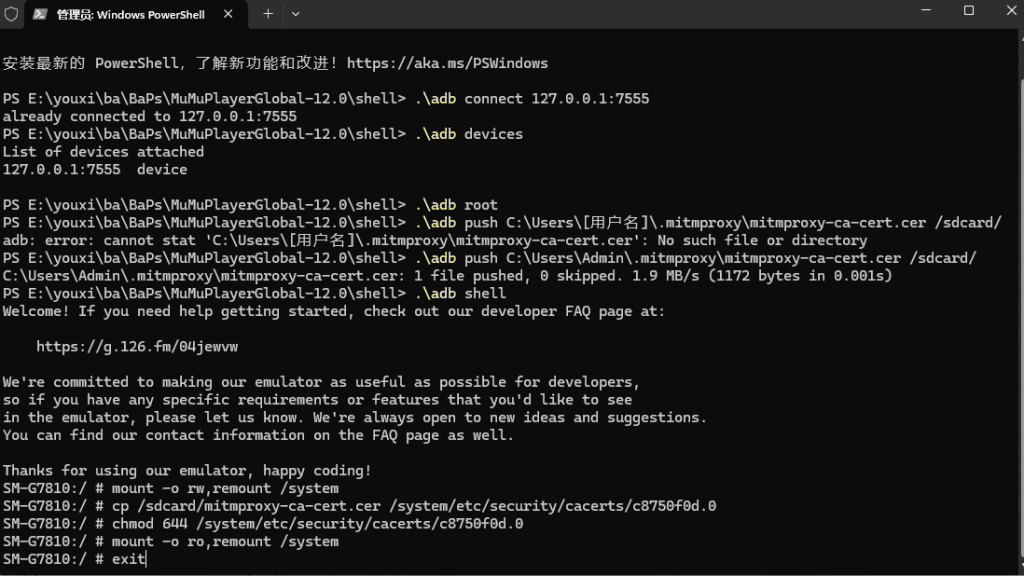
Task: Click the .\adb devices command text
Action: 469,134
